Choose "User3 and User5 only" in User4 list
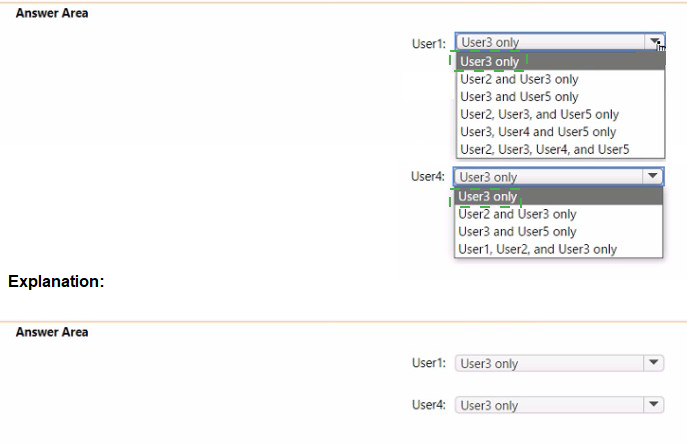 click(559, 231)
